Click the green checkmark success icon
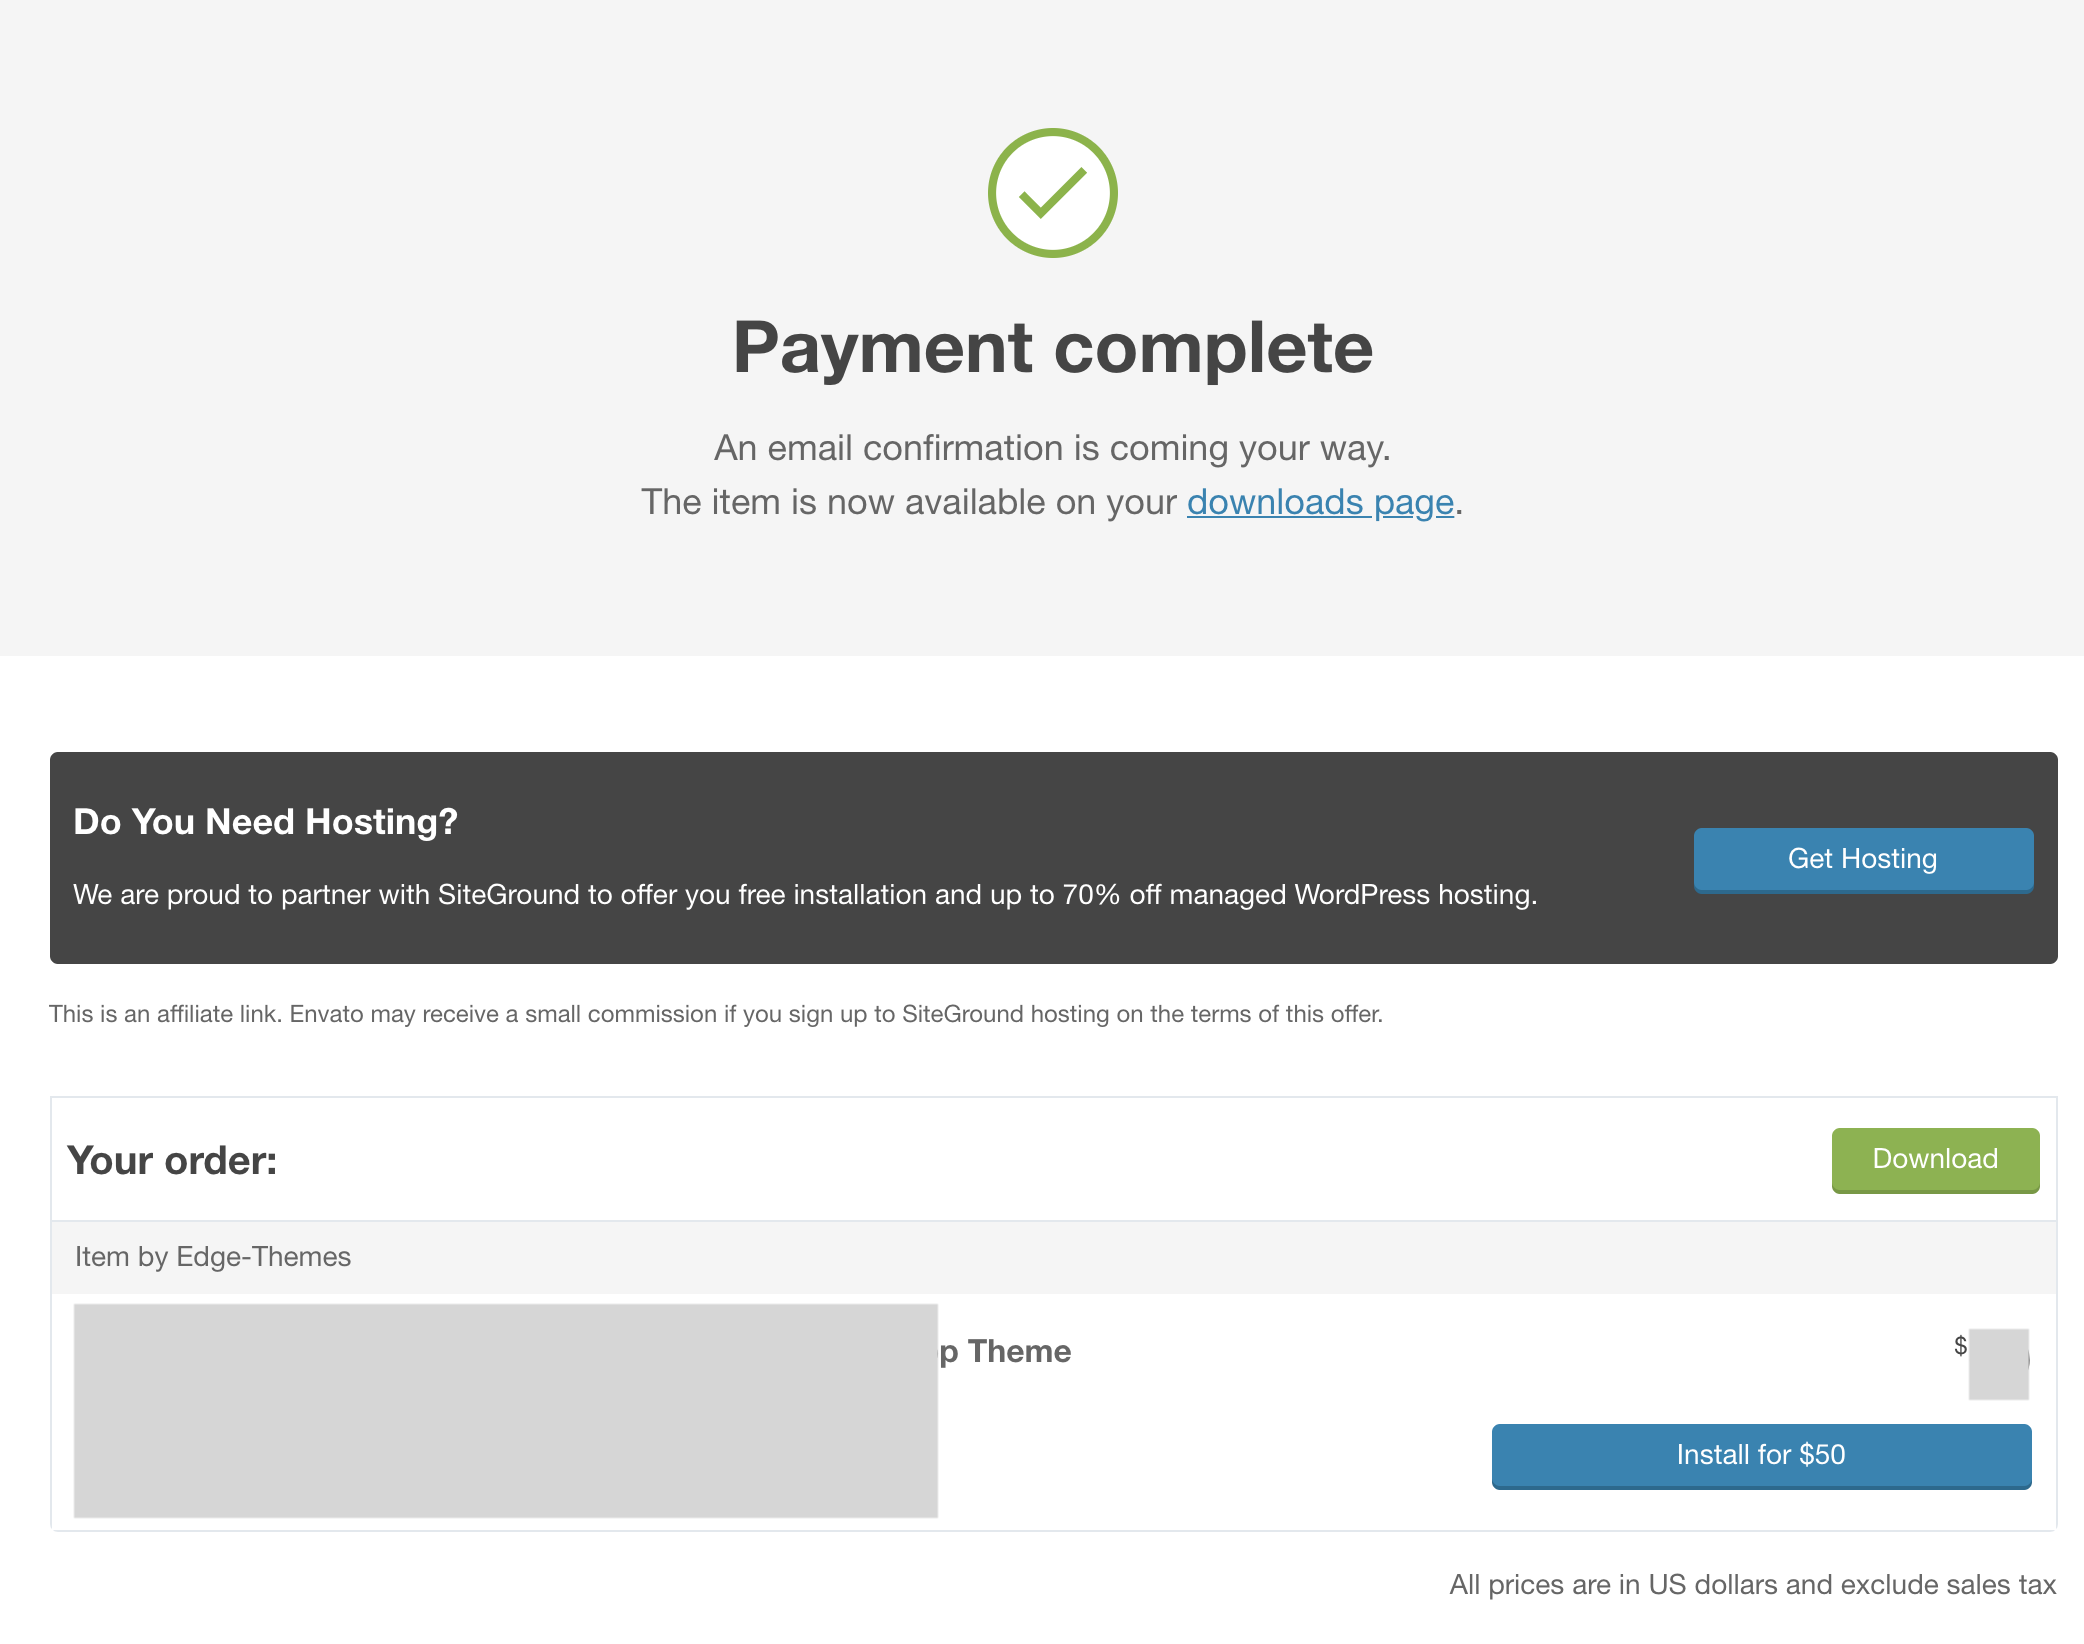 coord(1052,193)
